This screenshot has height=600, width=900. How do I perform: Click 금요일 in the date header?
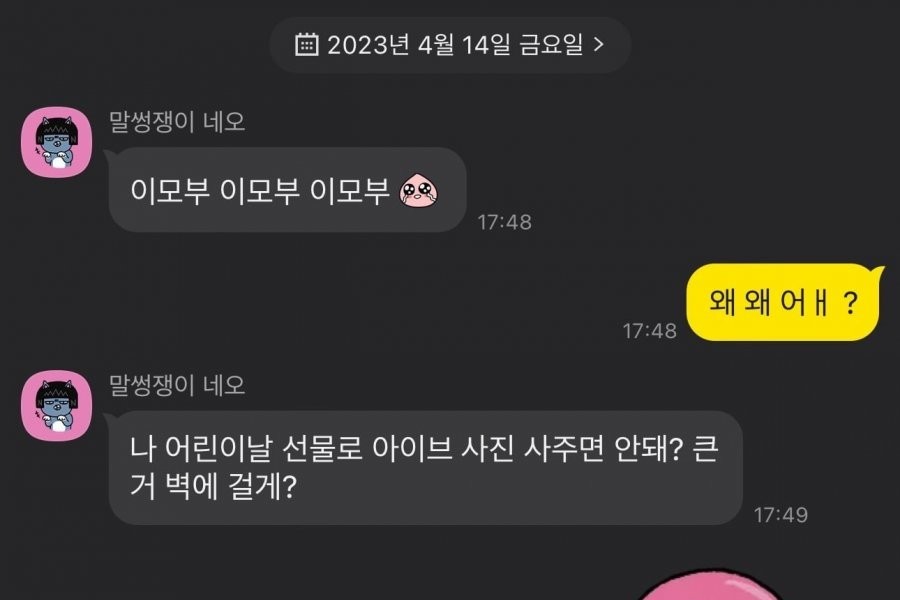551,44
